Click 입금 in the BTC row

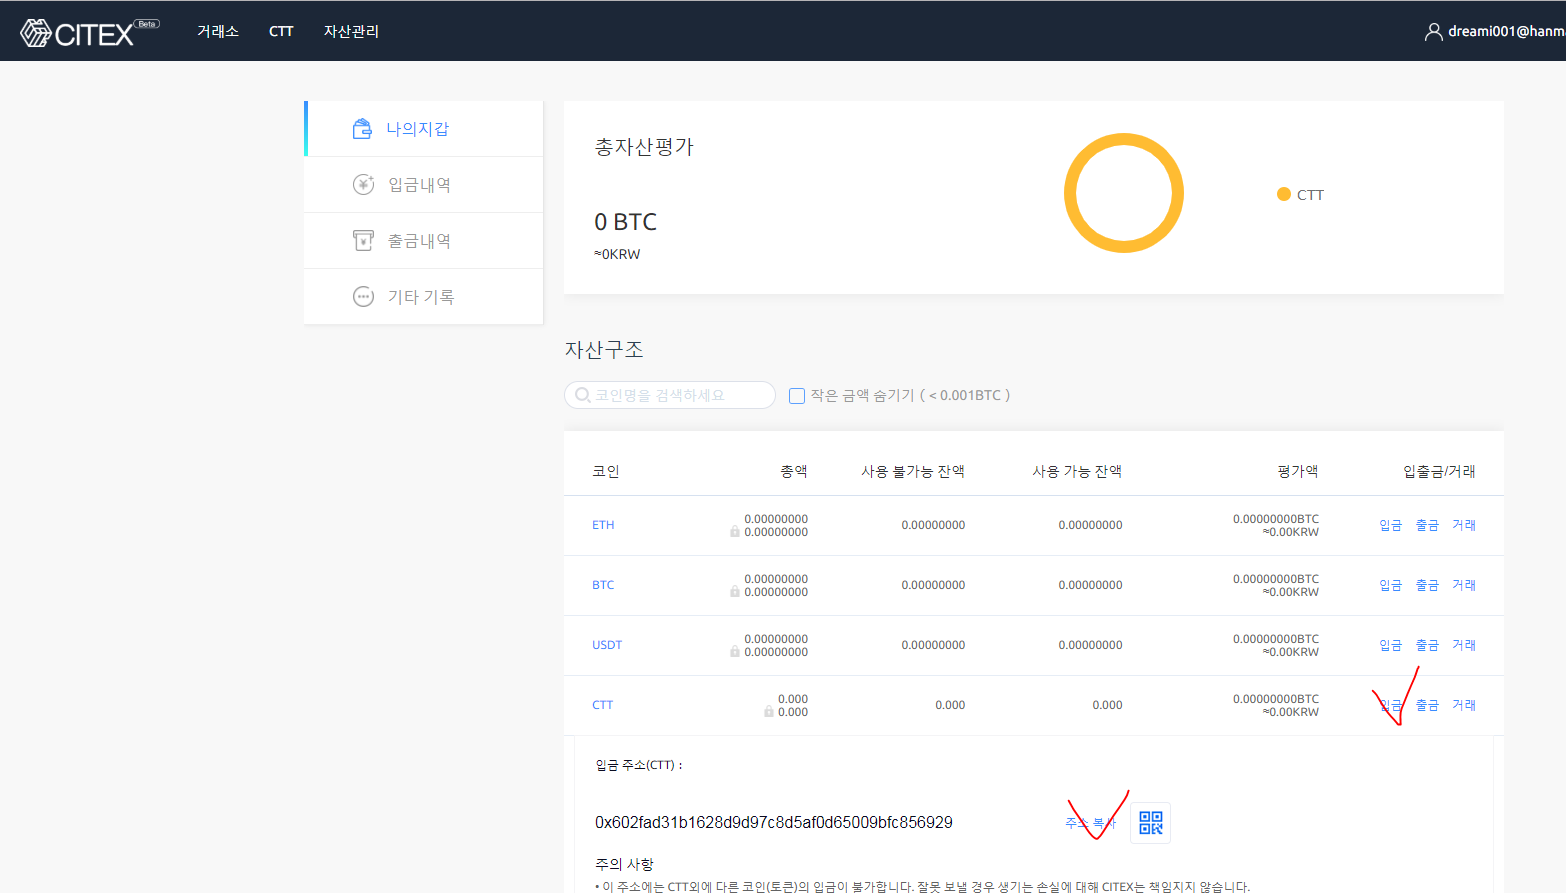coord(1390,585)
